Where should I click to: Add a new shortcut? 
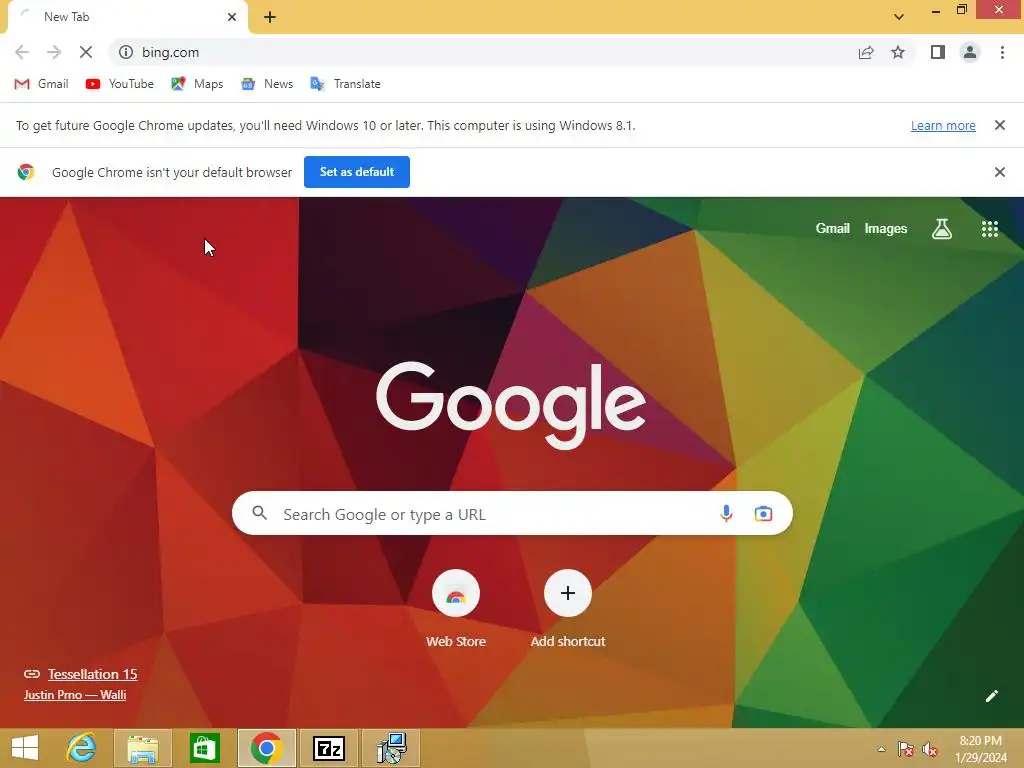568,609
